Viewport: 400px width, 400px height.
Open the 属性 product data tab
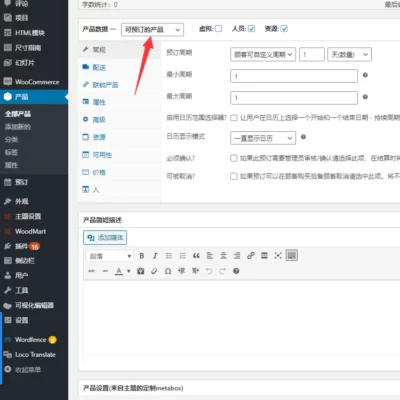click(x=119, y=102)
